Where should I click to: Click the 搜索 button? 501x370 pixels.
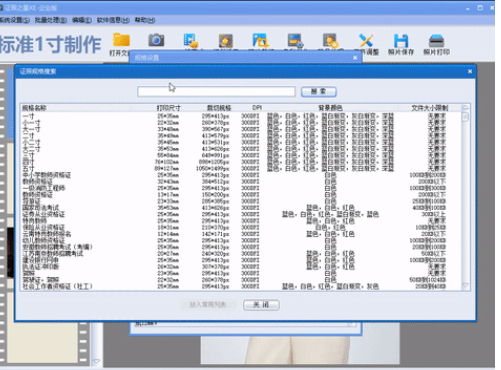point(319,92)
